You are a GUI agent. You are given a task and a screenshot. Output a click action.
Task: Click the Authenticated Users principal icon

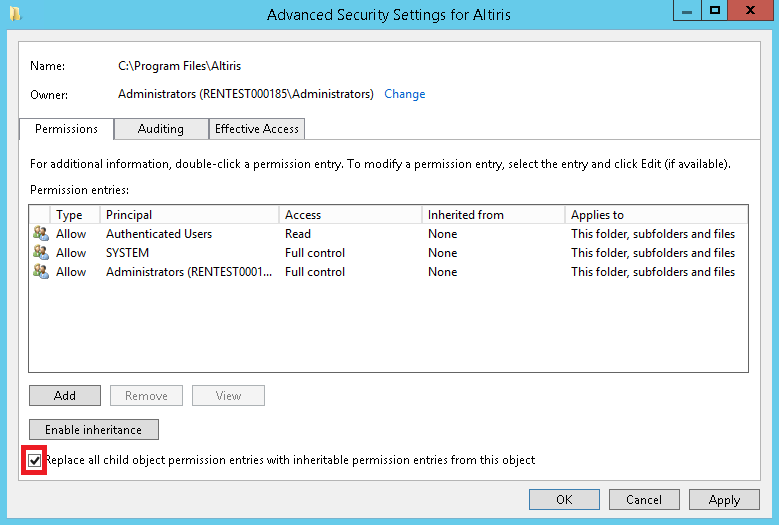coord(40,234)
